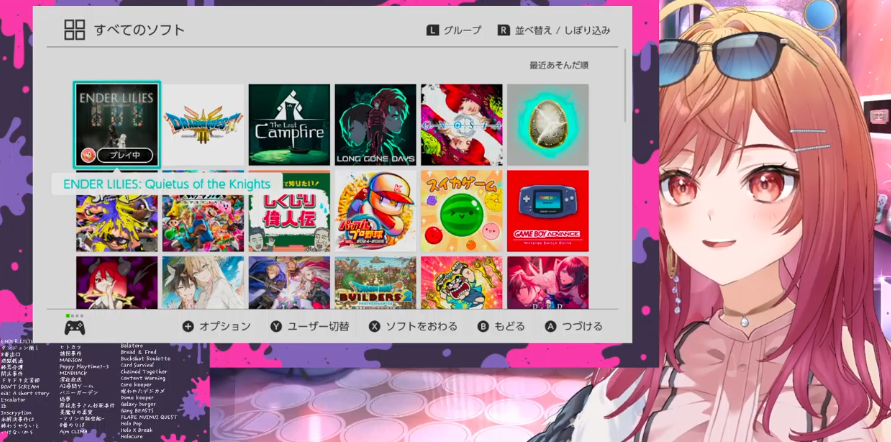Viewport: 891px width, 442px height.
Task: Open the dark-haired man and blonde girl tile
Action: (203, 282)
